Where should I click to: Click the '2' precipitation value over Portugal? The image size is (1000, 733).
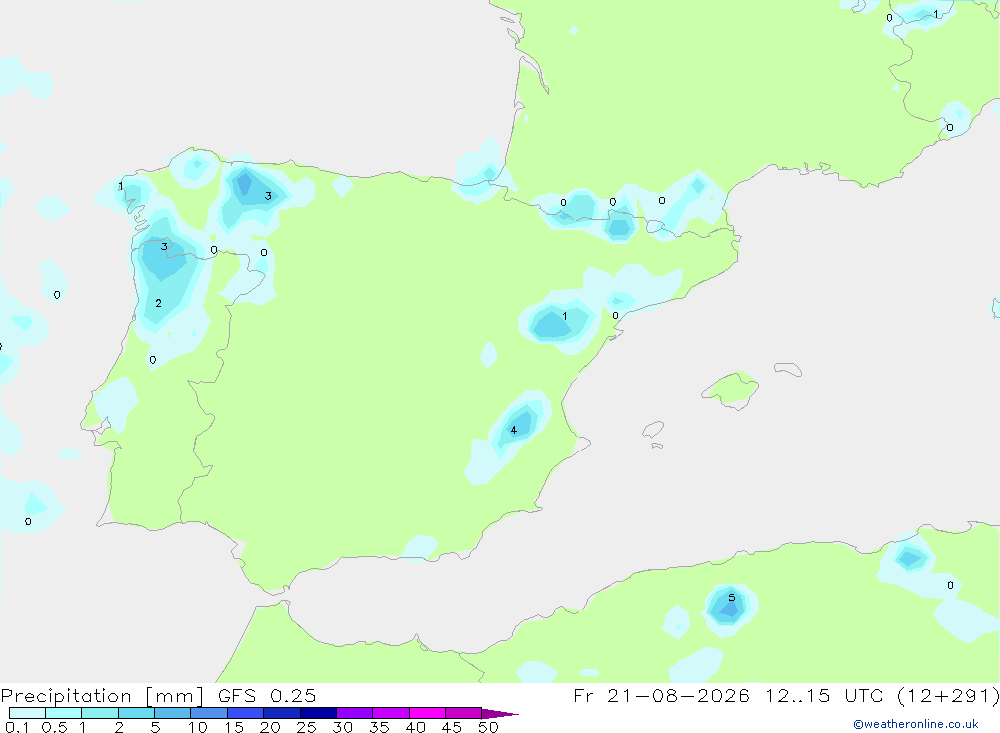158,303
